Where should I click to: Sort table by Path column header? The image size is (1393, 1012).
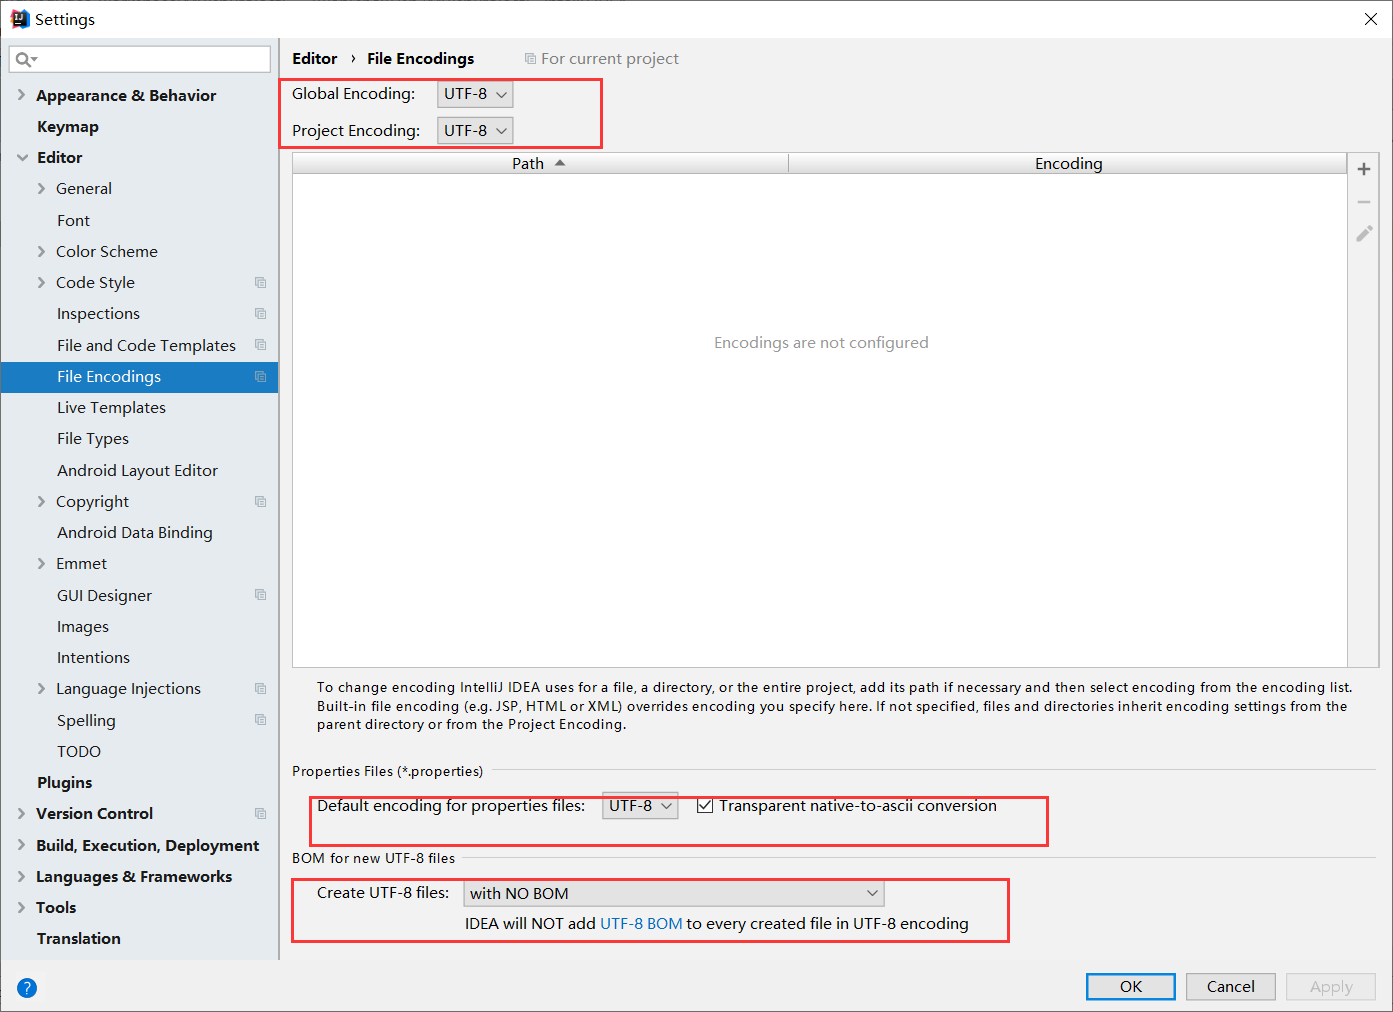pyautogui.click(x=540, y=164)
